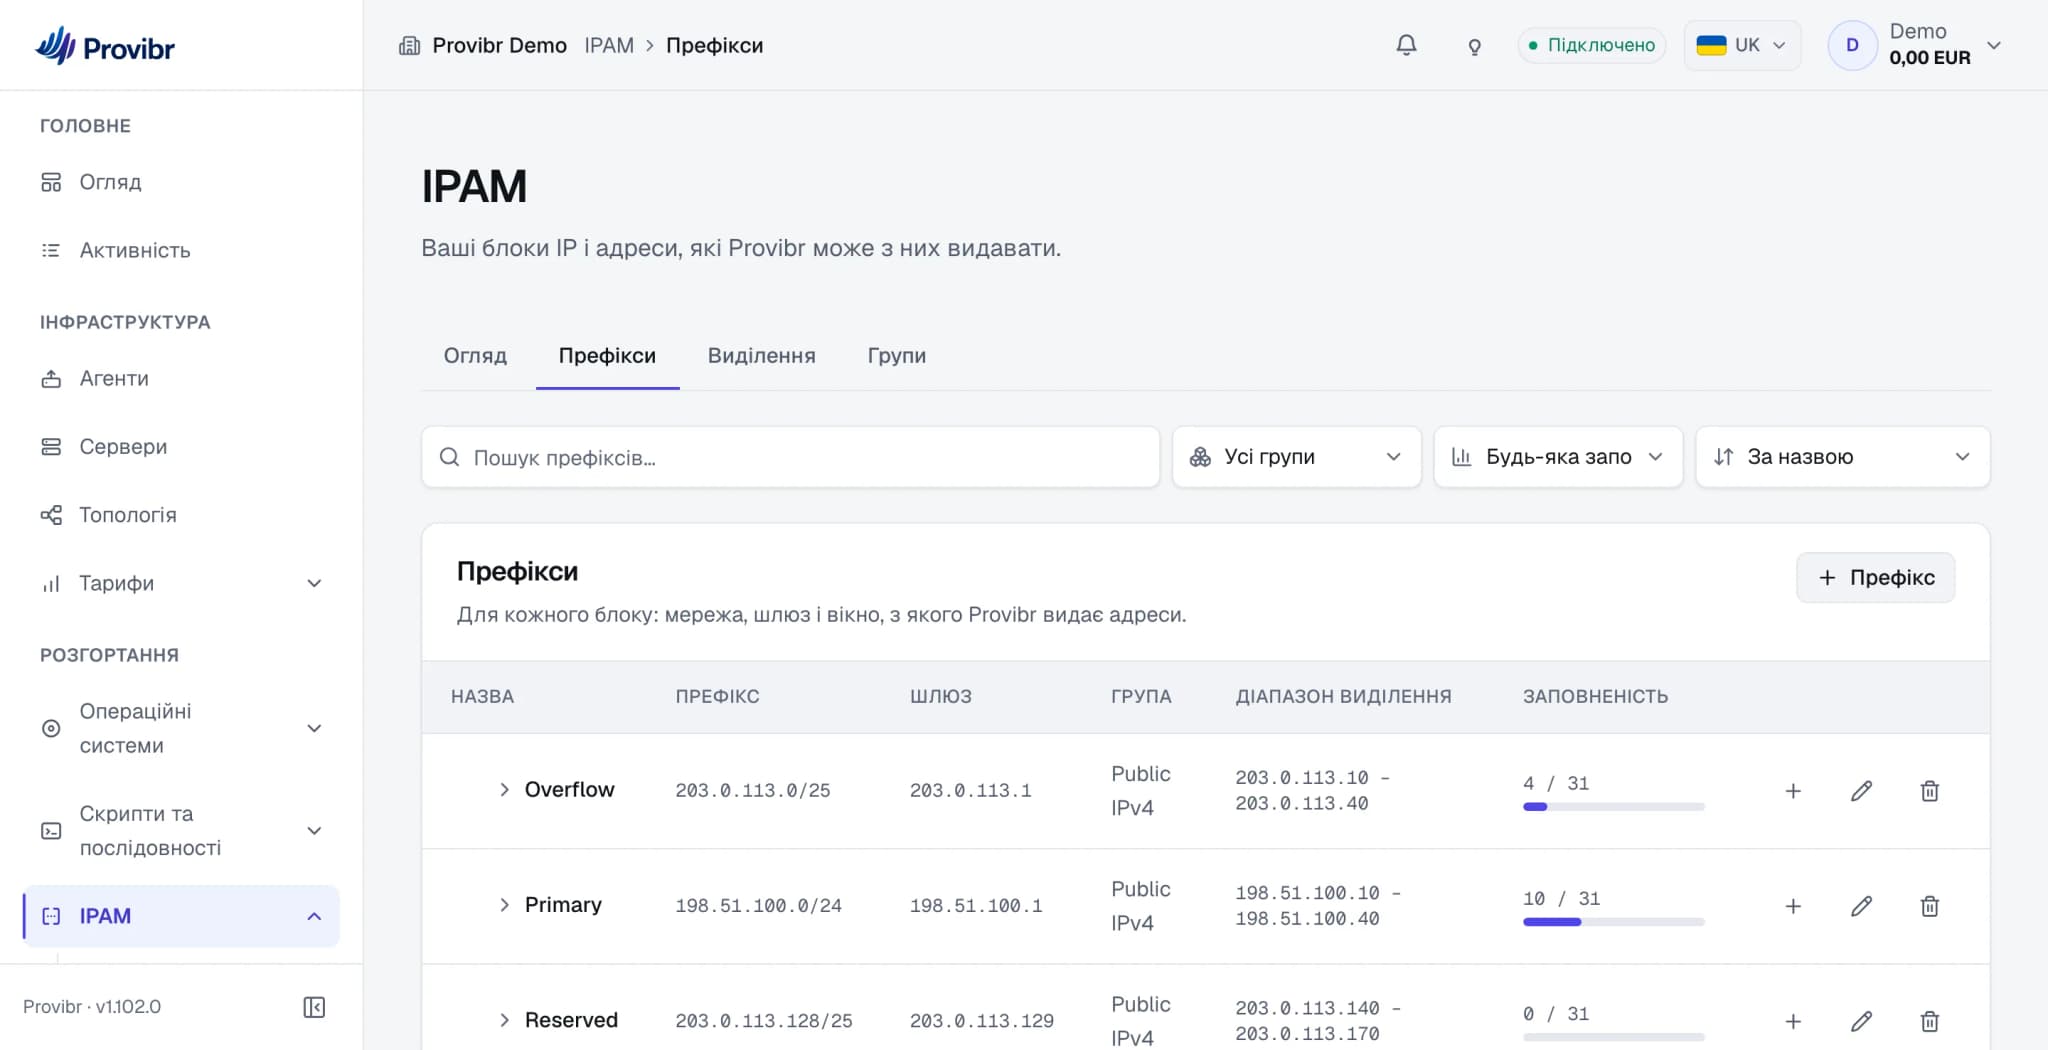Collapse the IPAM sidebar section
The height and width of the screenshot is (1050, 2048).
pos(314,916)
